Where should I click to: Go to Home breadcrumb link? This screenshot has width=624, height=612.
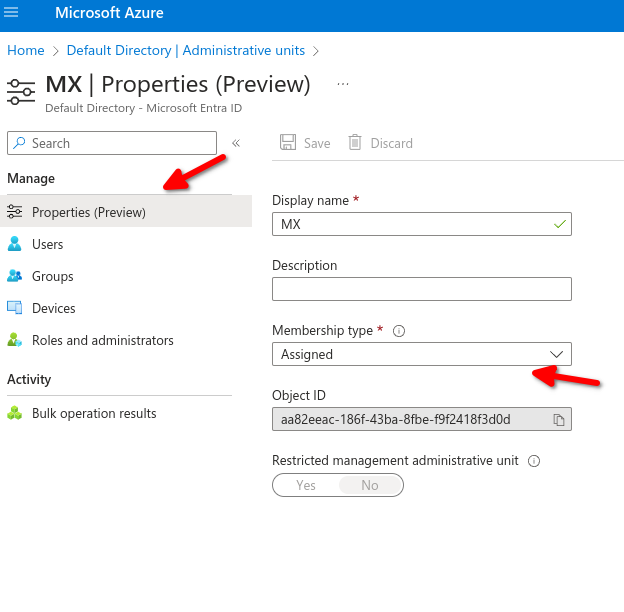[26, 50]
